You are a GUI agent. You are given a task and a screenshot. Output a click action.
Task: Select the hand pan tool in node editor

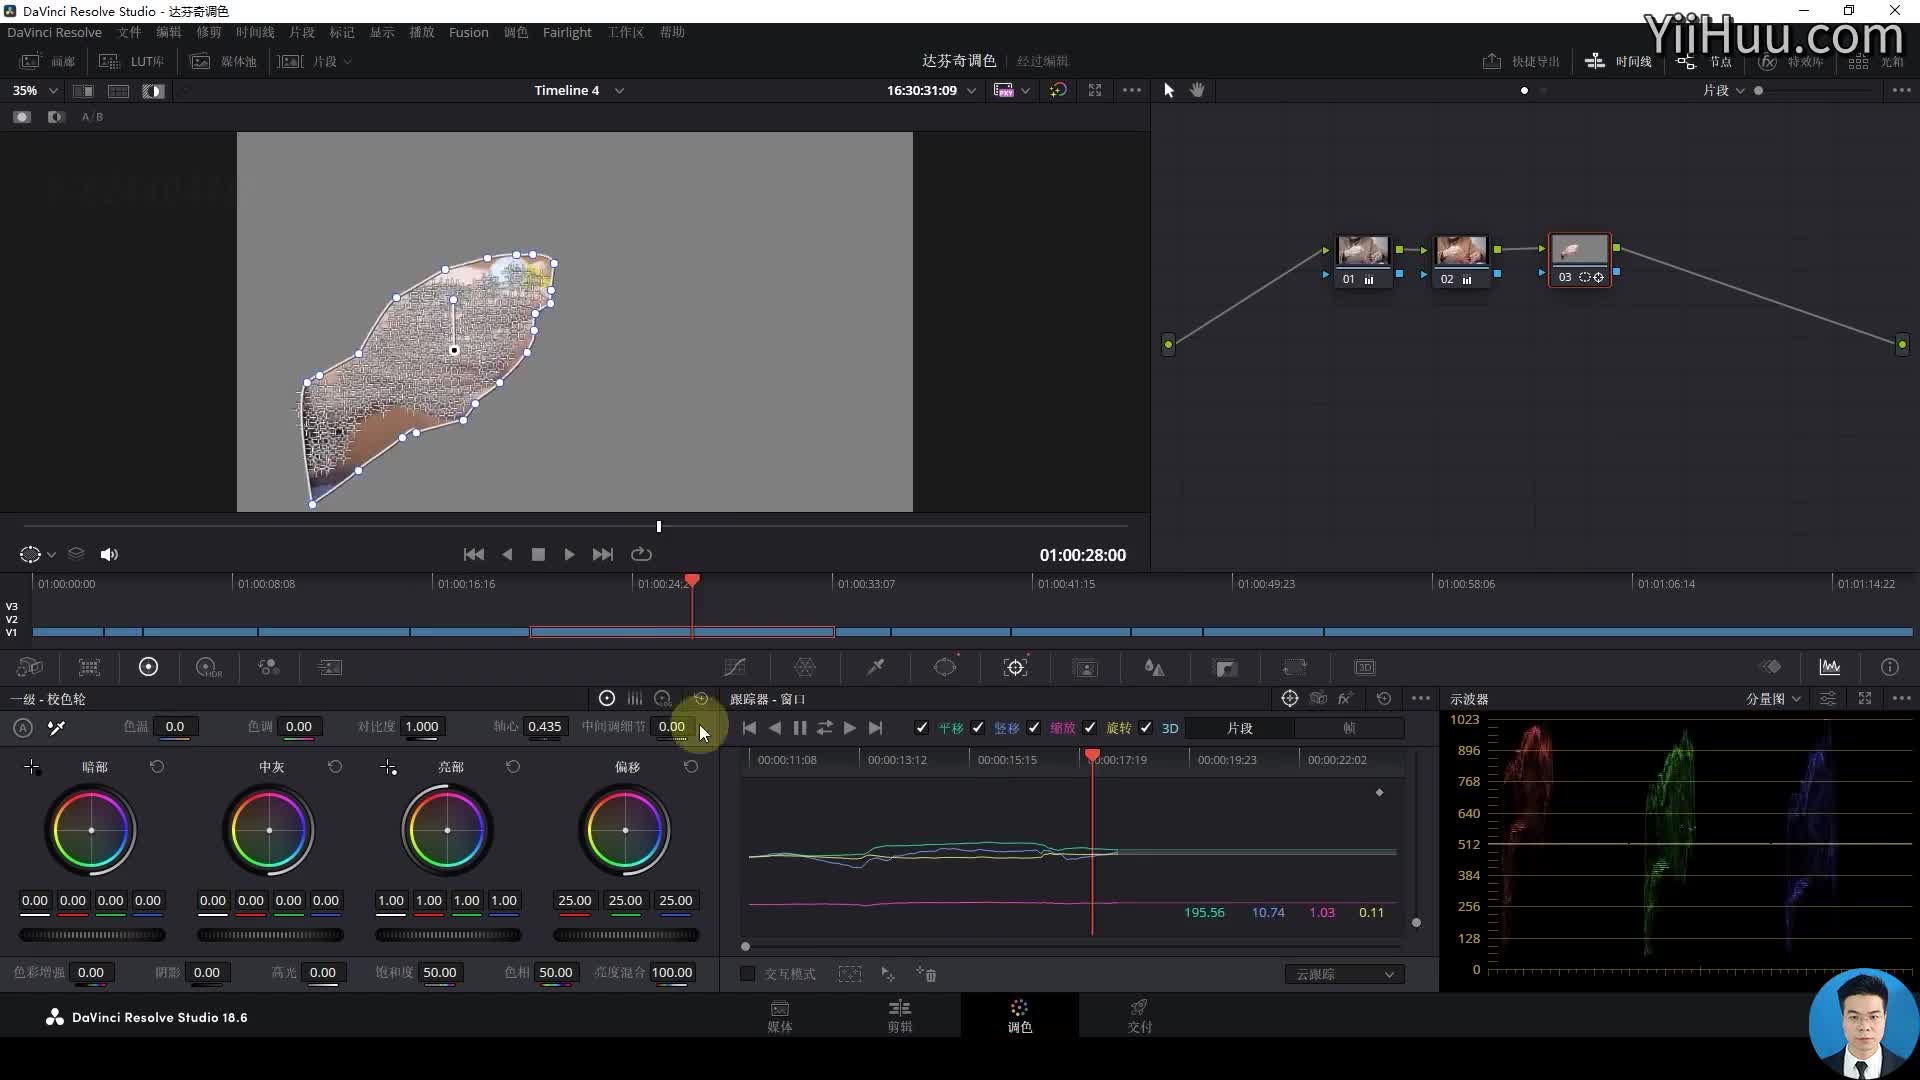tap(1197, 90)
